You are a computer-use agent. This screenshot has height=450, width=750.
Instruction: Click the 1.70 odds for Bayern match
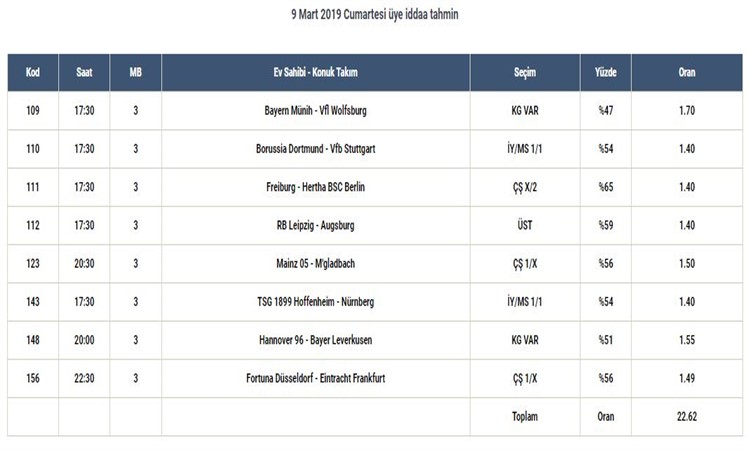click(x=687, y=110)
